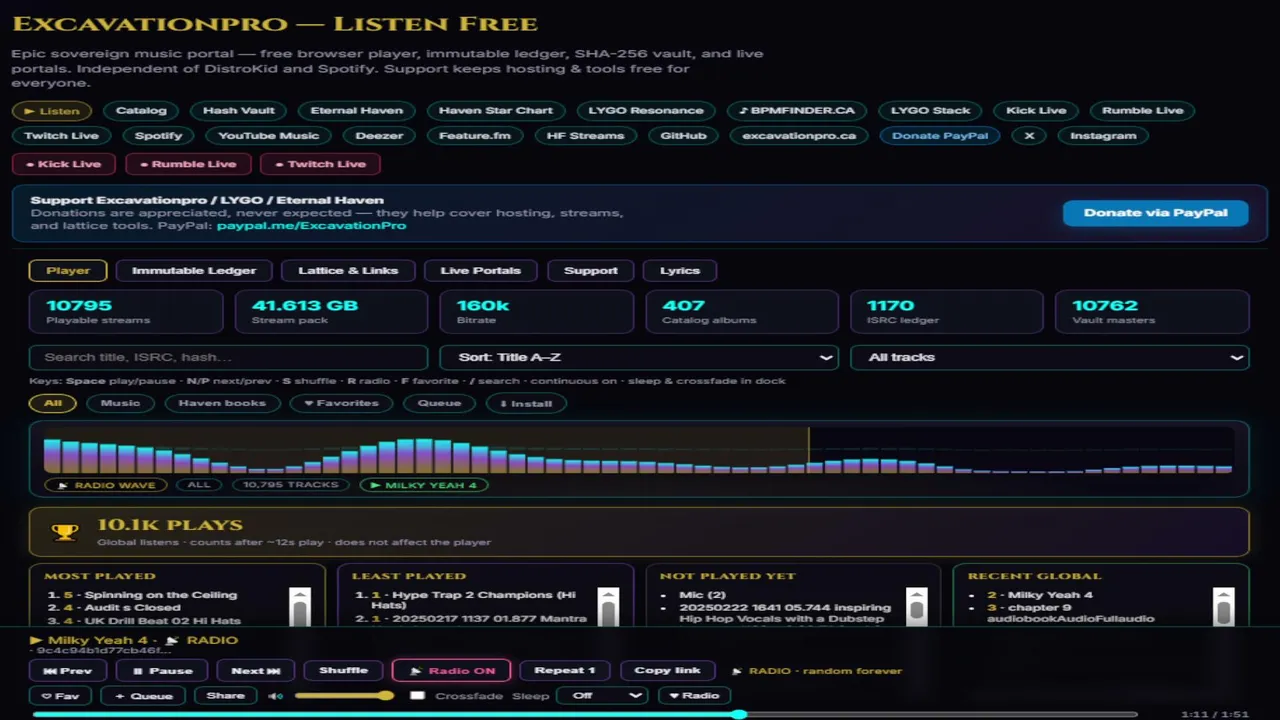Click the heart Radio button in the dock
The width and height of the screenshot is (1280, 720).
click(694, 696)
